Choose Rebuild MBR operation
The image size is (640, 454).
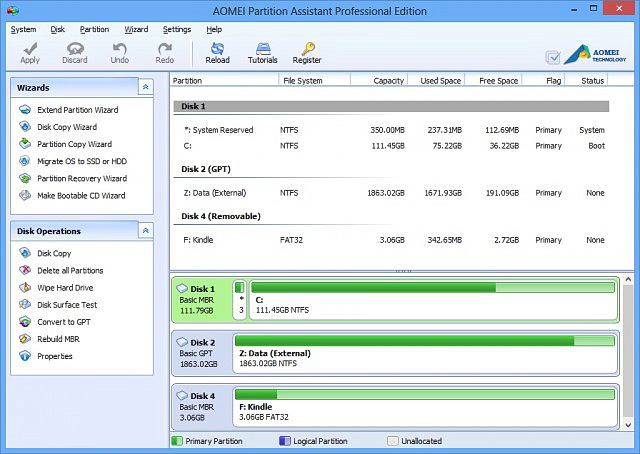[x=58, y=339]
